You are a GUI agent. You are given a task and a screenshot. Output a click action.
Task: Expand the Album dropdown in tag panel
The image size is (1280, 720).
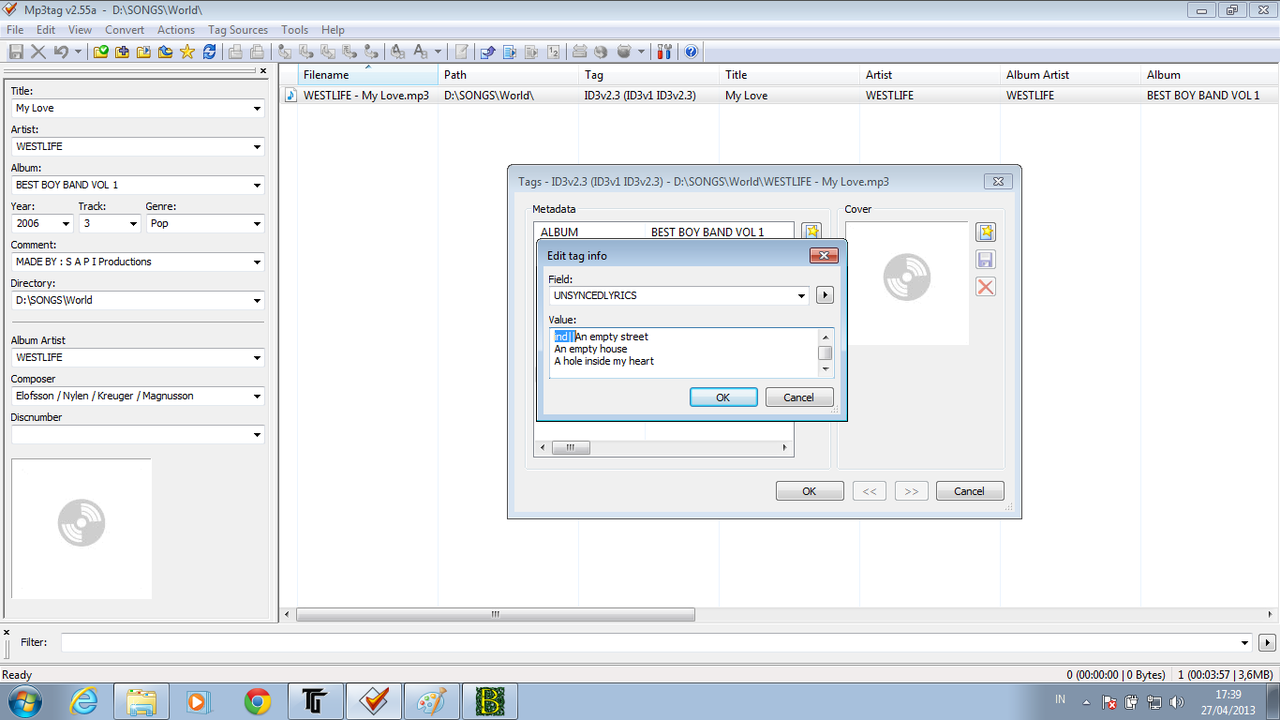(x=257, y=185)
